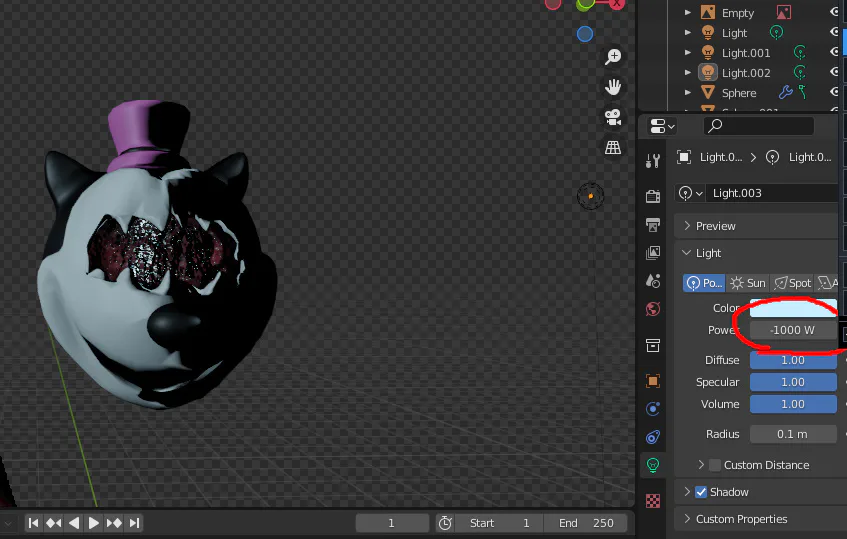This screenshot has height=539, width=847.
Task: Switch perspective/orthographic with the grid icon
Action: coord(613,147)
